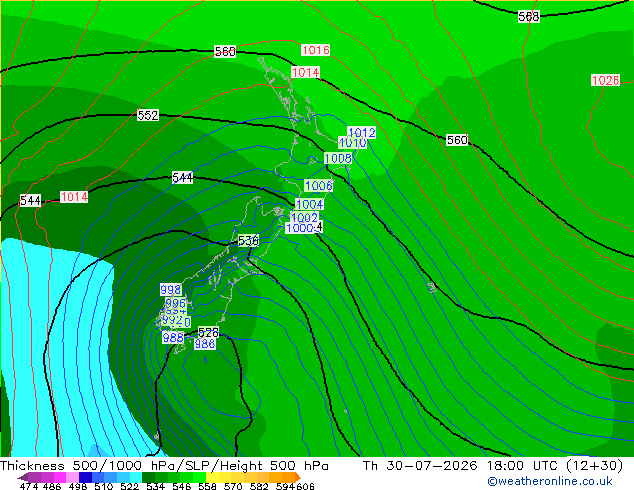The width and height of the screenshot is (634, 490).
Task: Click the blue '1010' isobar label
Action: coord(353,143)
